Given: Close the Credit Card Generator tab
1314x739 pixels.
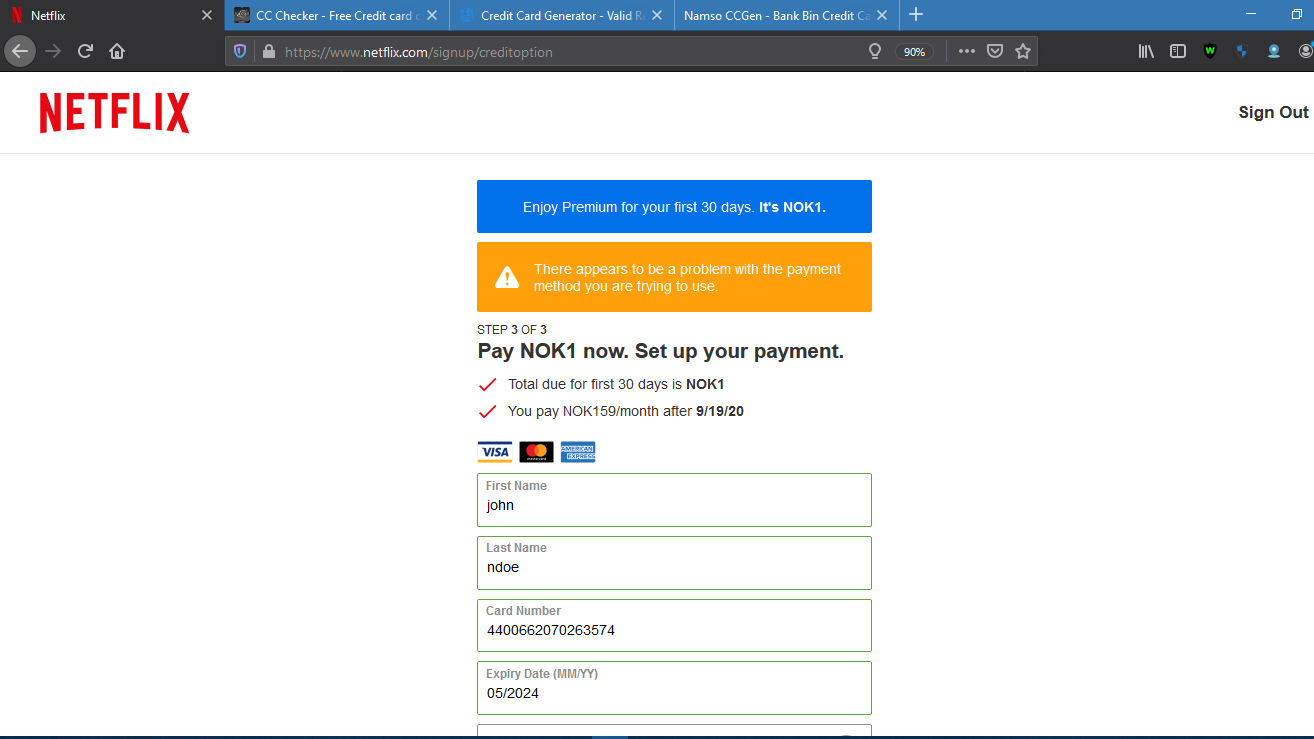Looking at the screenshot, I should coord(657,16).
